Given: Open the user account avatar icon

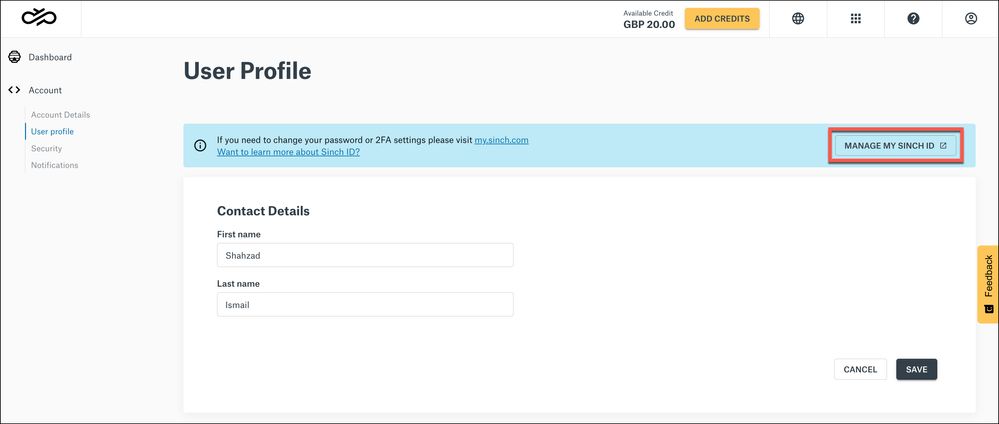Looking at the screenshot, I should [971, 18].
